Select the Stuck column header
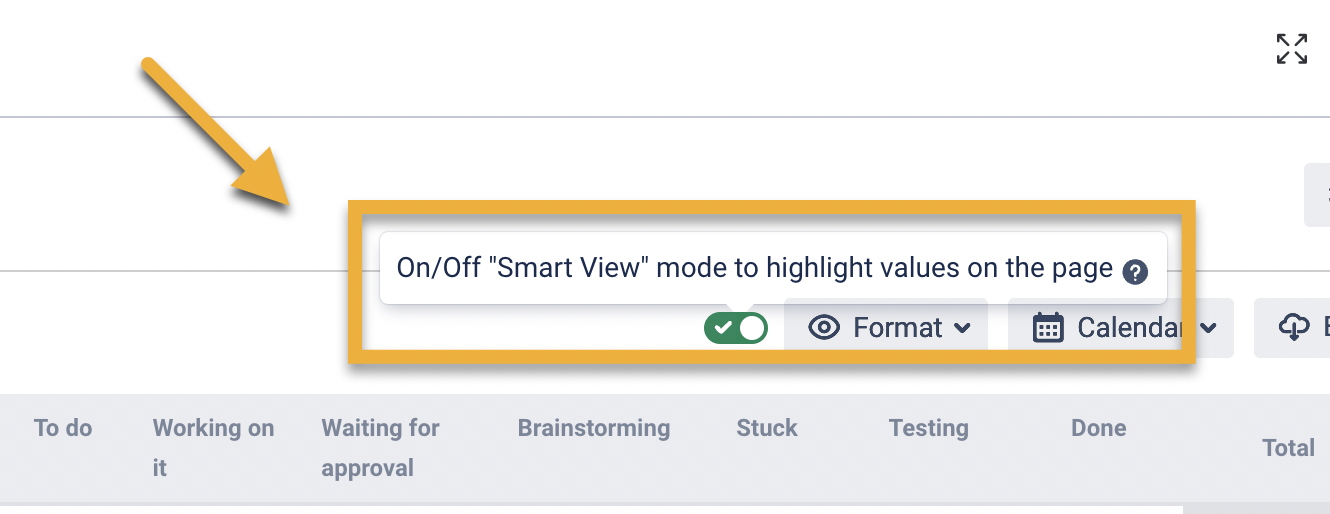1330x514 pixels. (x=767, y=428)
